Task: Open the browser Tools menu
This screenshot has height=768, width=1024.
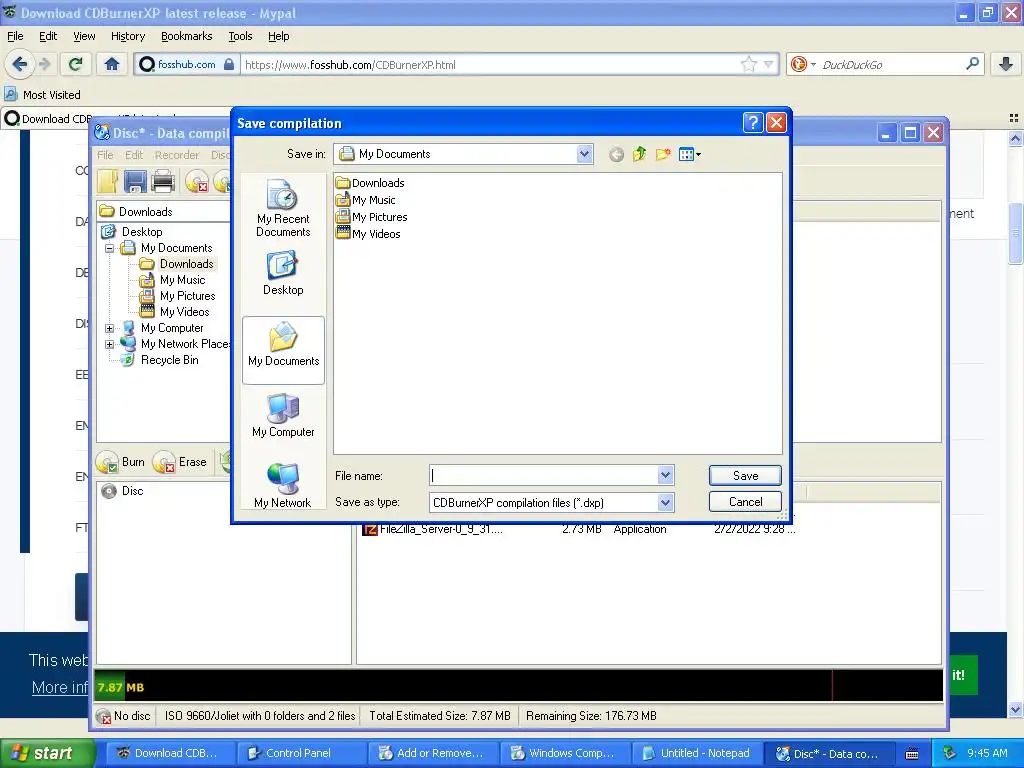Action: [240, 36]
